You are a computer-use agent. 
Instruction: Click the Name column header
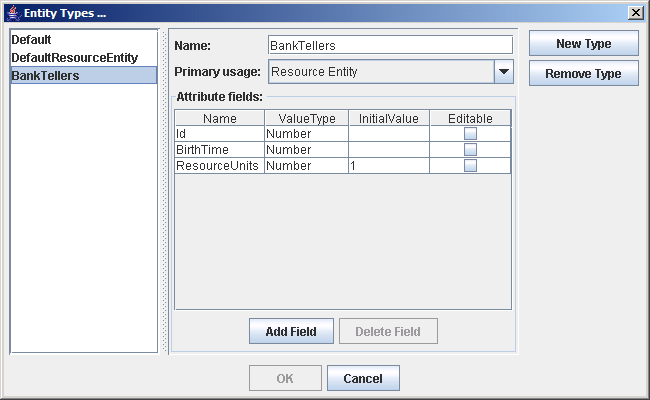coord(219,118)
